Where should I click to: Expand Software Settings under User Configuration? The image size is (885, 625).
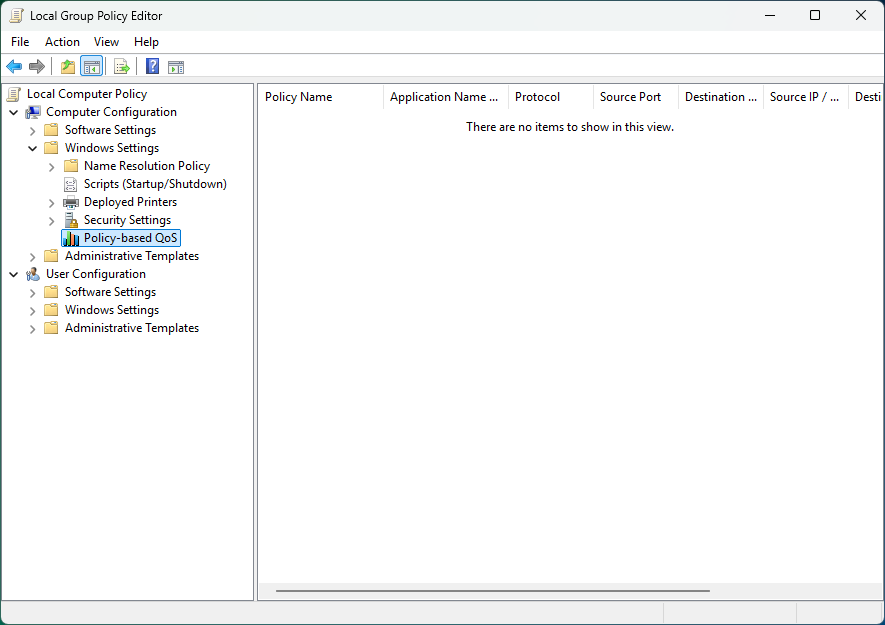click(33, 293)
